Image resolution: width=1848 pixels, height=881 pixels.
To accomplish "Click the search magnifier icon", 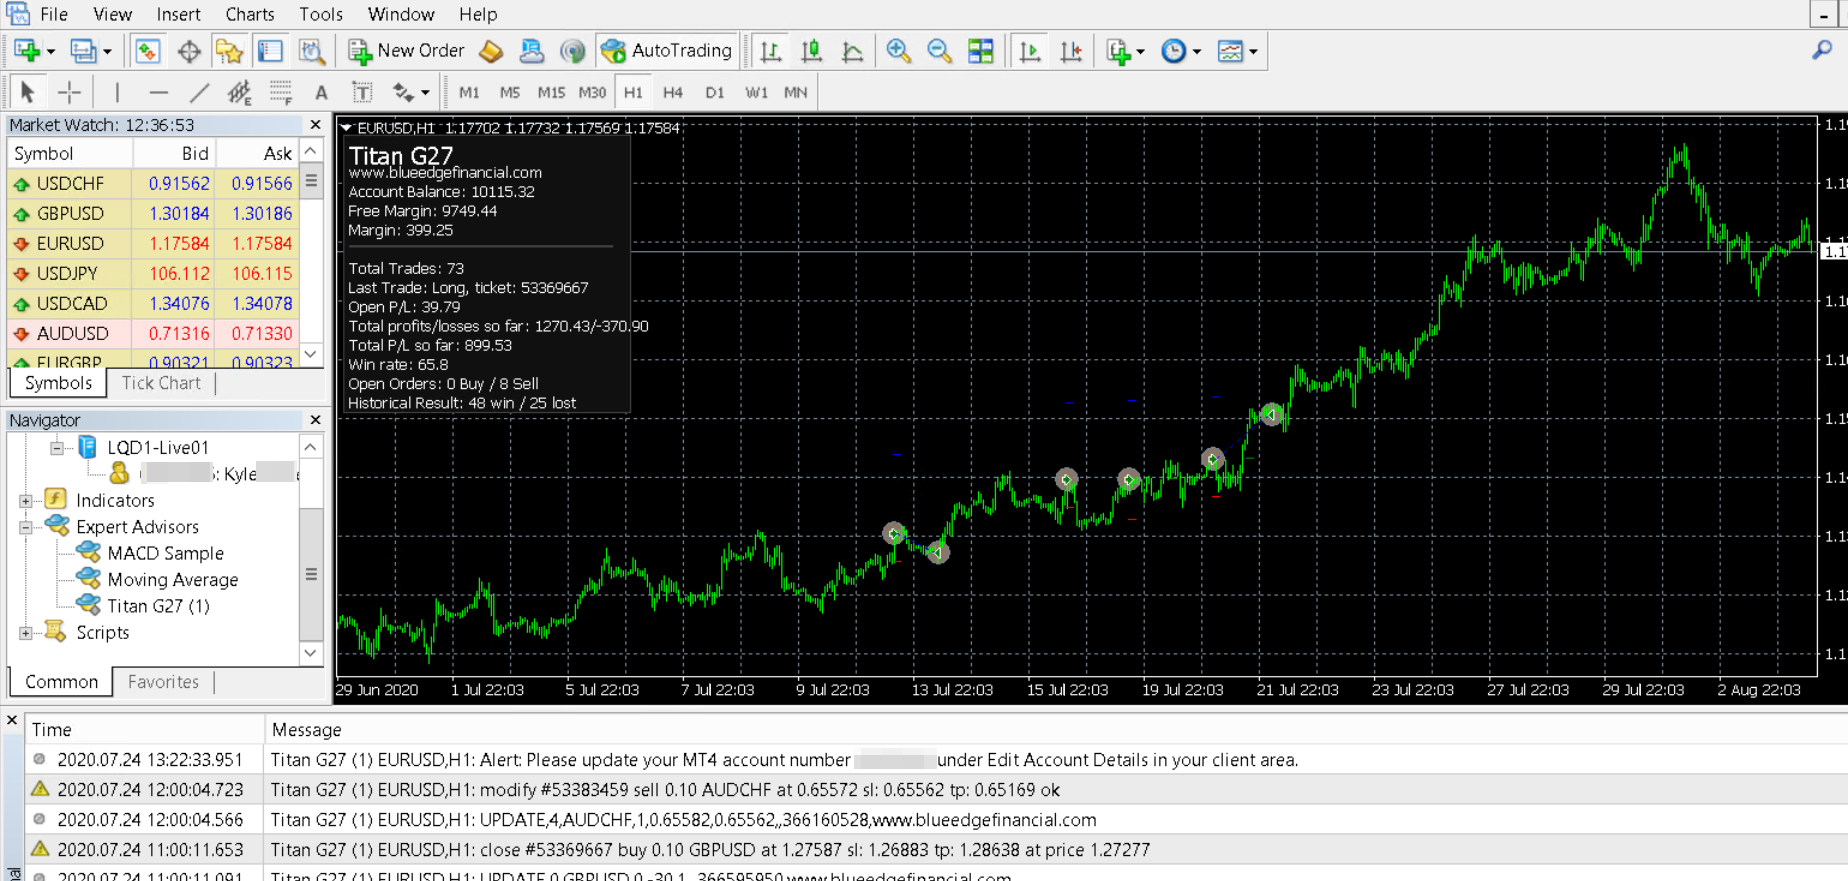I will 1822,50.
